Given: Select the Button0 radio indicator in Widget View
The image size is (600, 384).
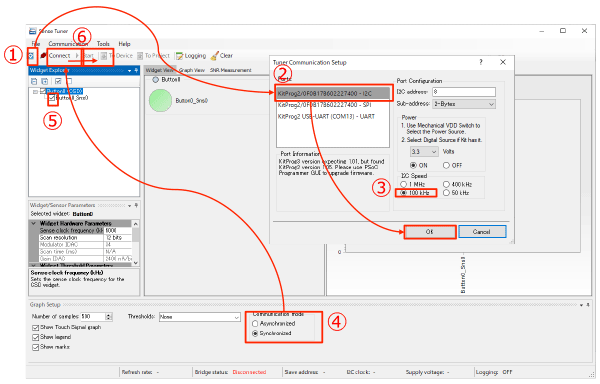Looking at the screenshot, I should click(x=155, y=80).
